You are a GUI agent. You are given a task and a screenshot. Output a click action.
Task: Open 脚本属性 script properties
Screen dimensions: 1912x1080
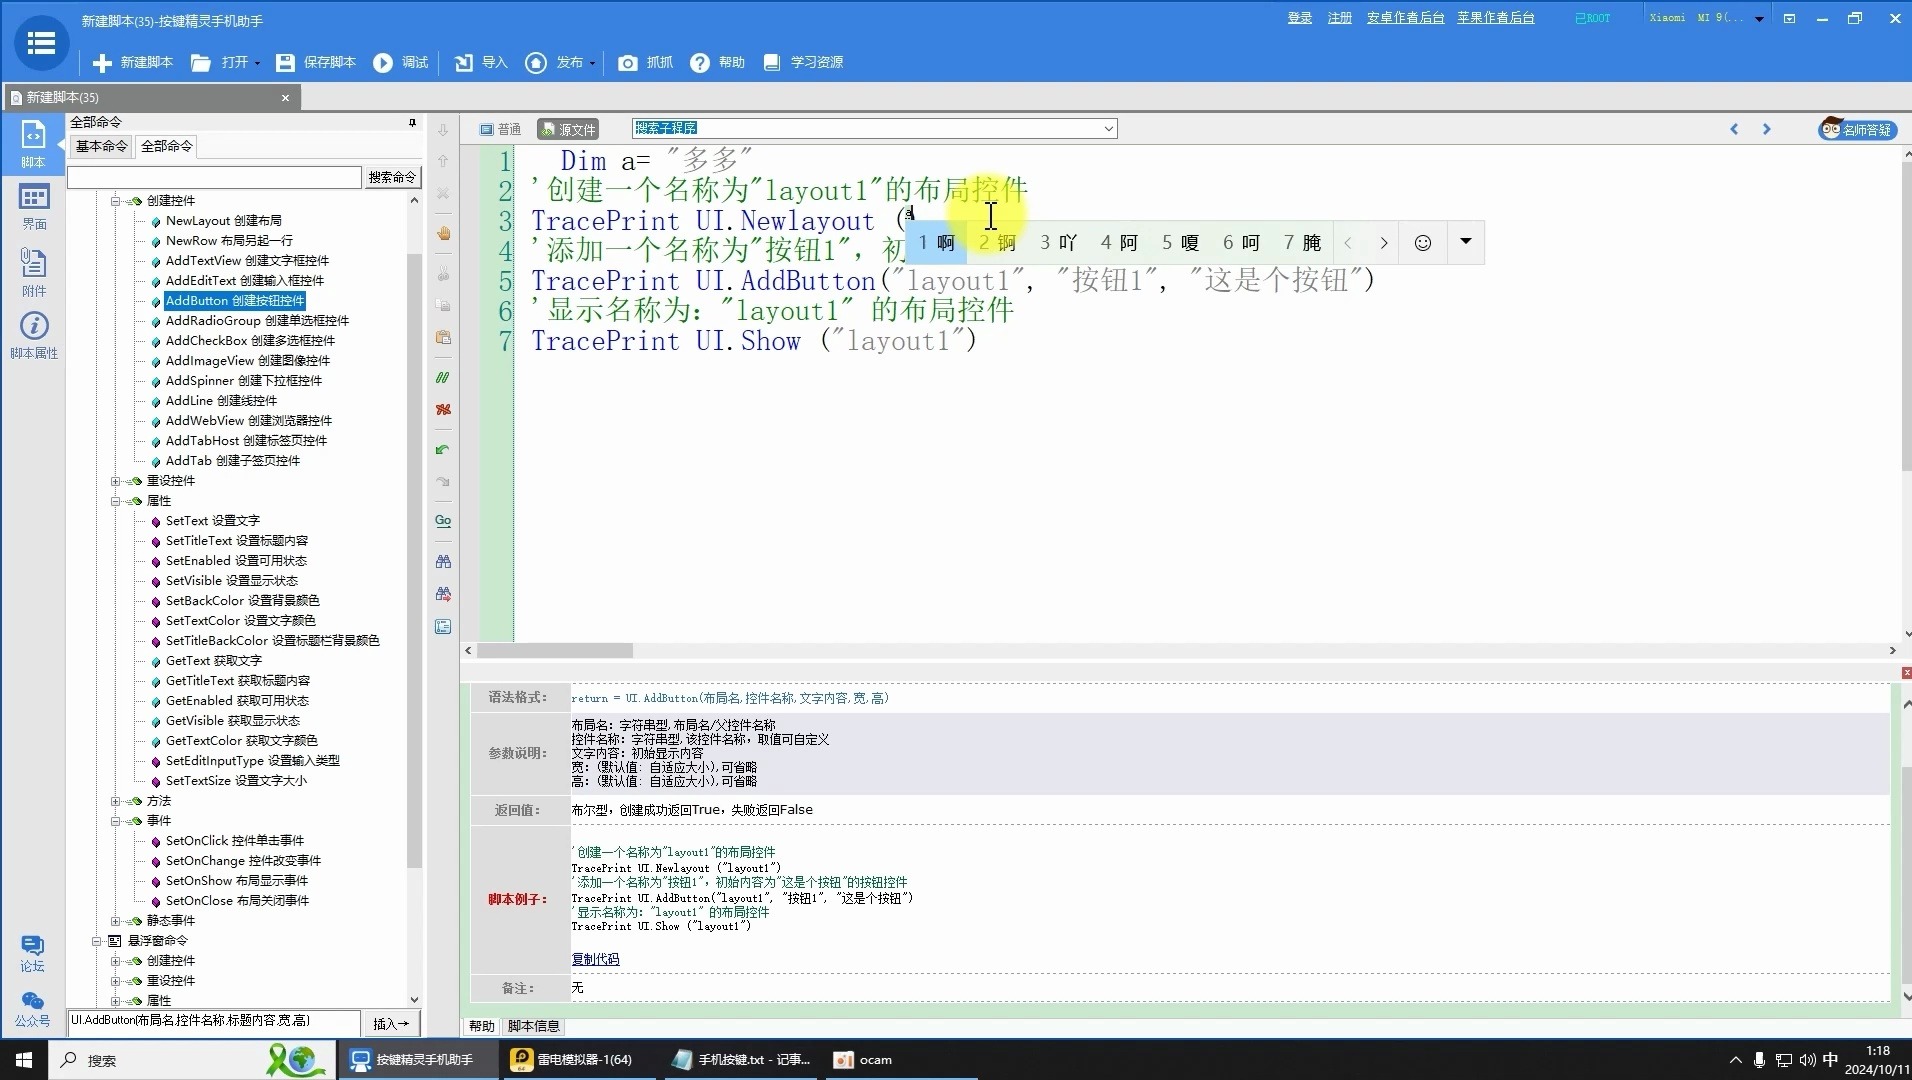(x=33, y=335)
